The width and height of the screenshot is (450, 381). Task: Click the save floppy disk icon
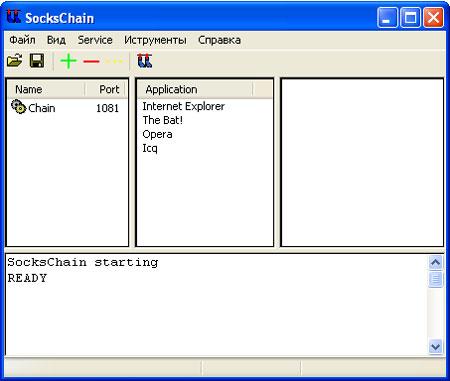(37, 61)
